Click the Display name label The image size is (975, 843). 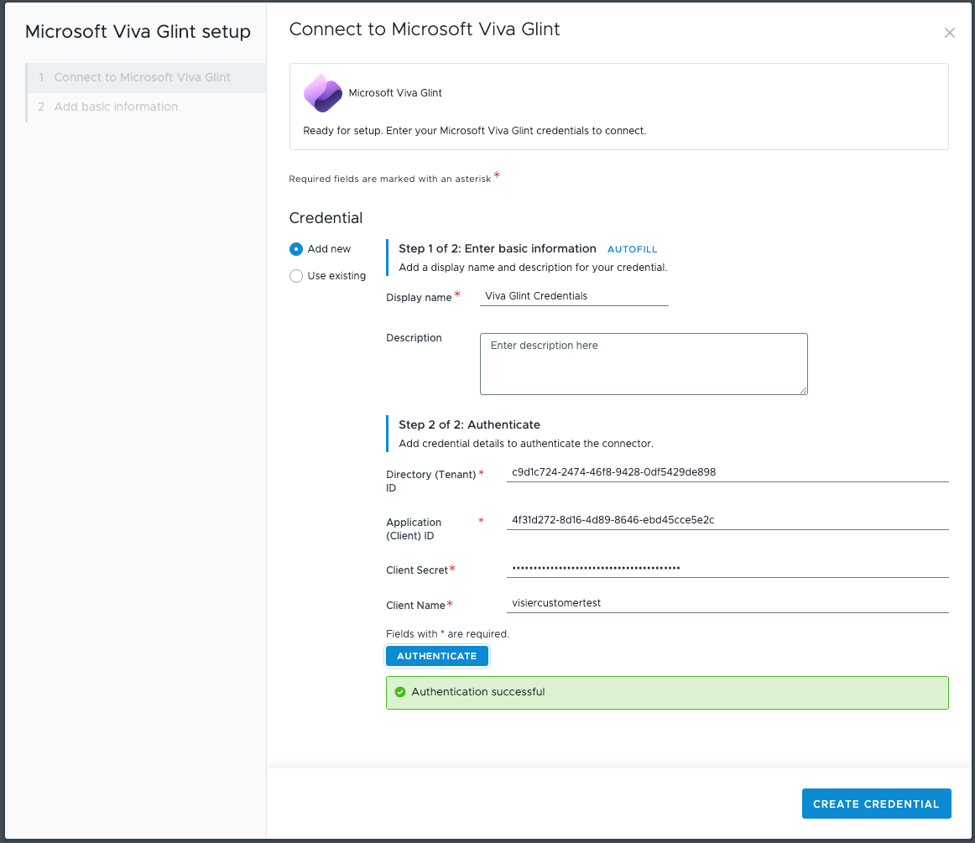click(418, 298)
